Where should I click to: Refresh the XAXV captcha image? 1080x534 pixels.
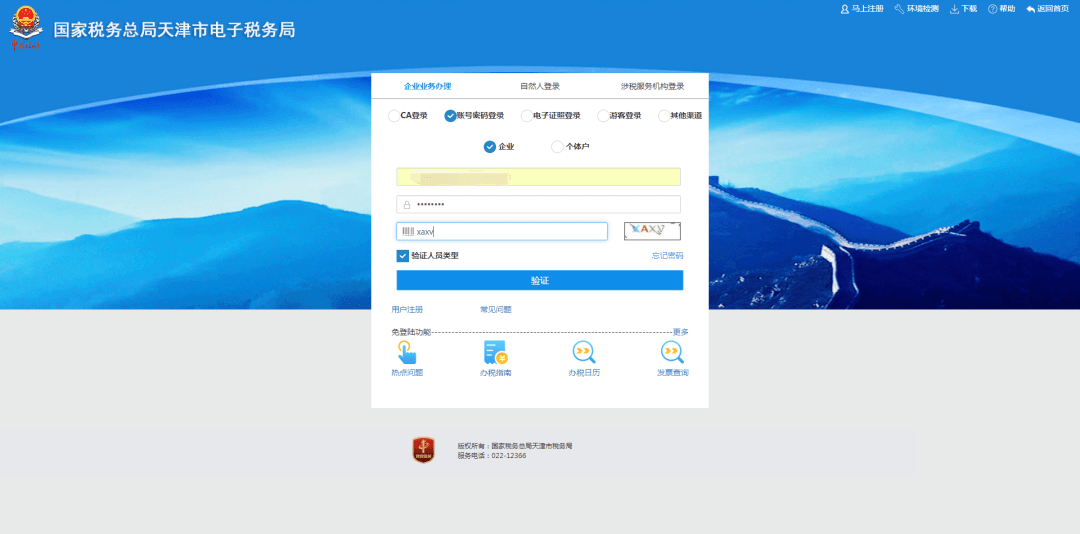[x=652, y=231]
